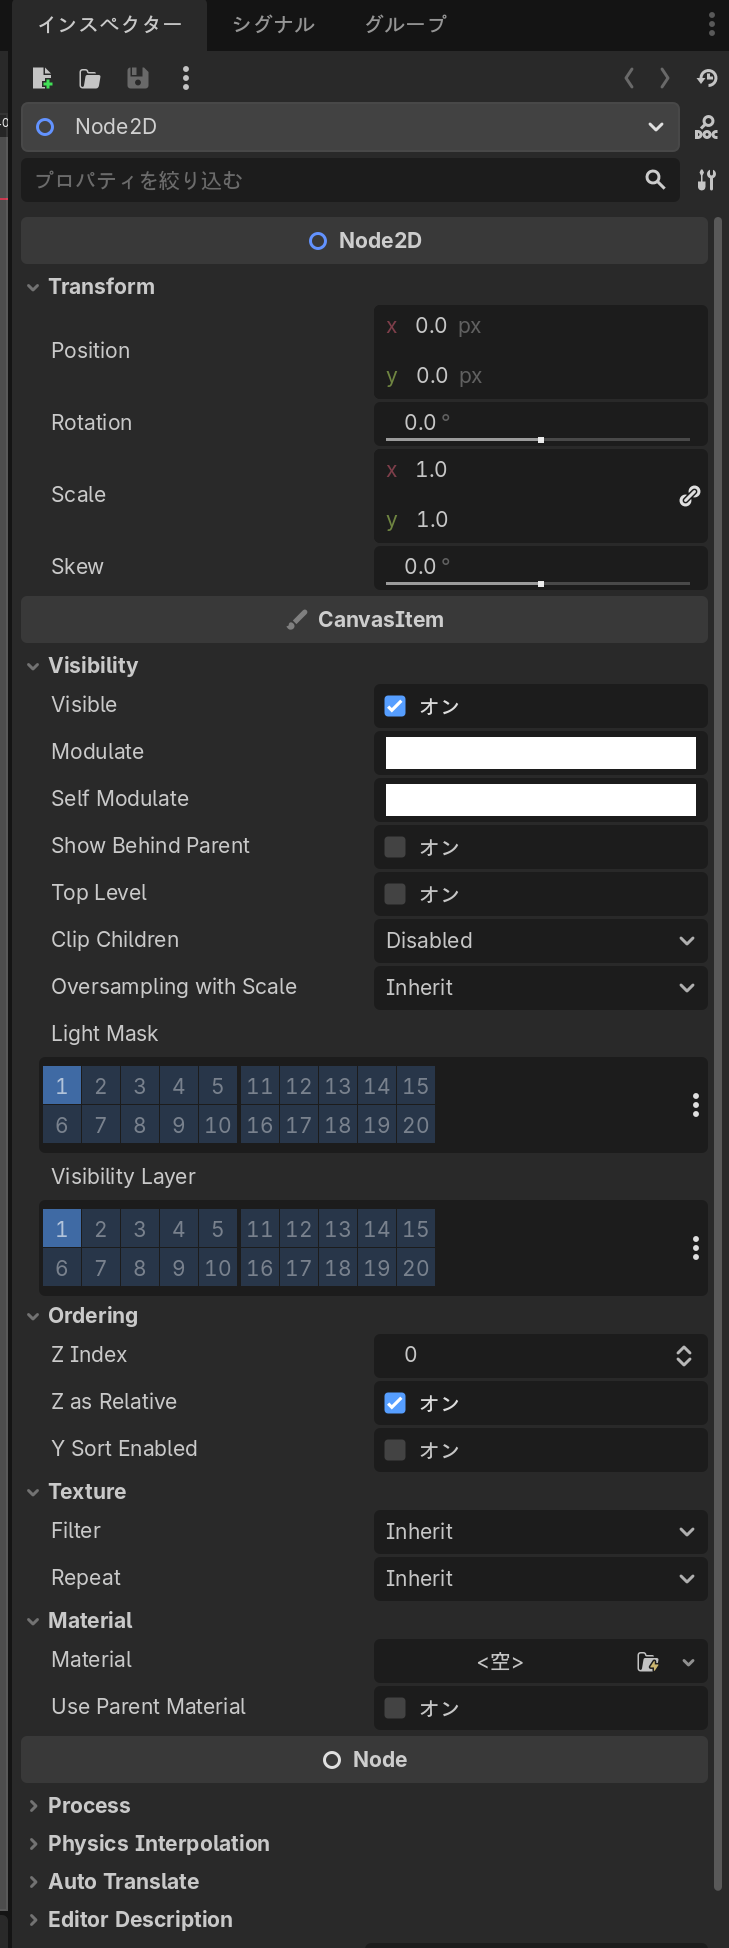
Task: Toggle the Scale ratio lock link icon
Action: pos(690,495)
